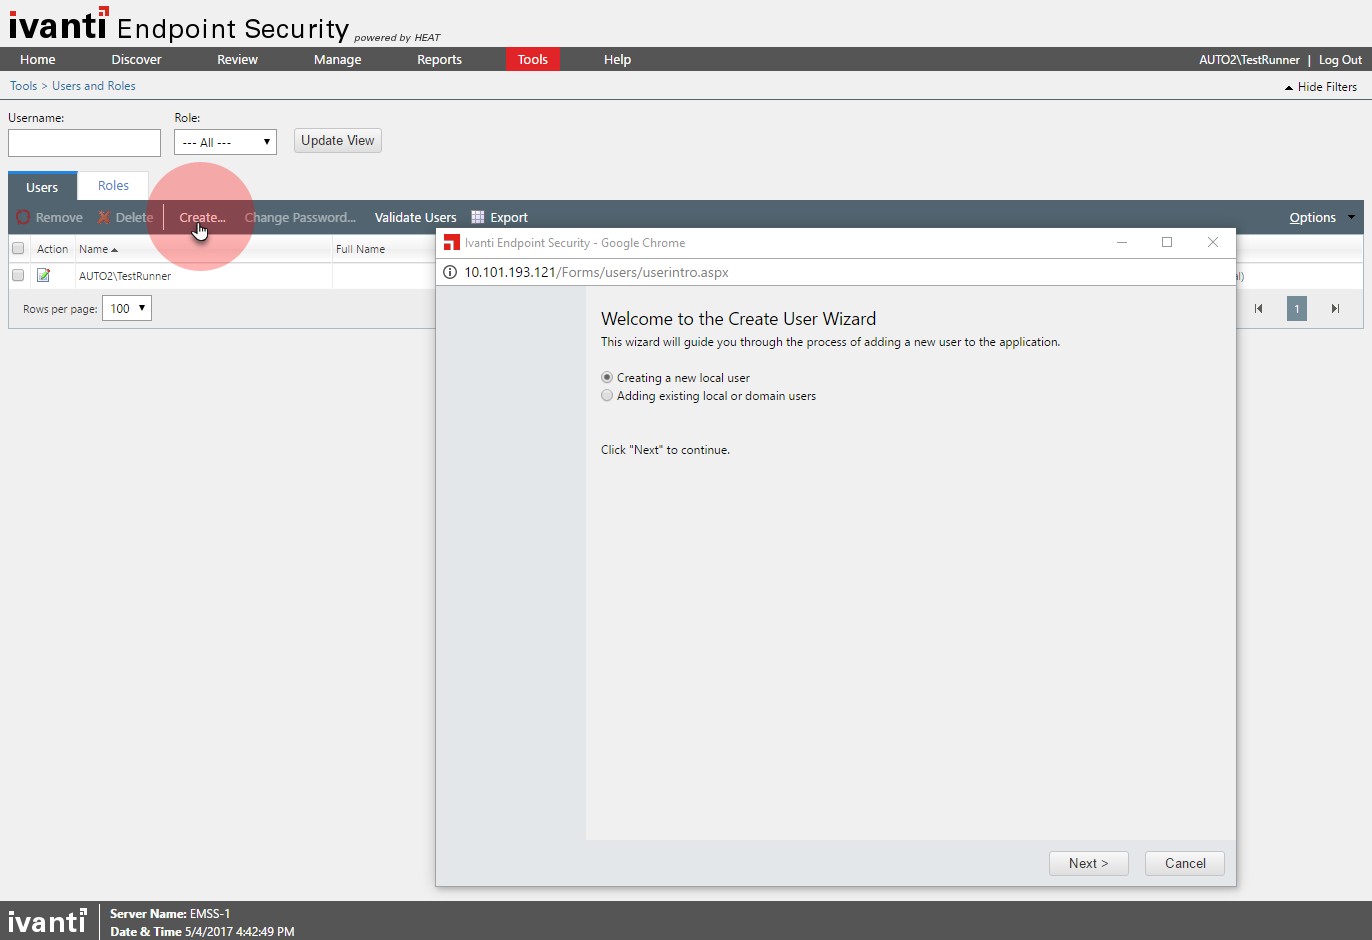Image resolution: width=1372 pixels, height=940 pixels.
Task: Open the Help menu
Action: 617,59
